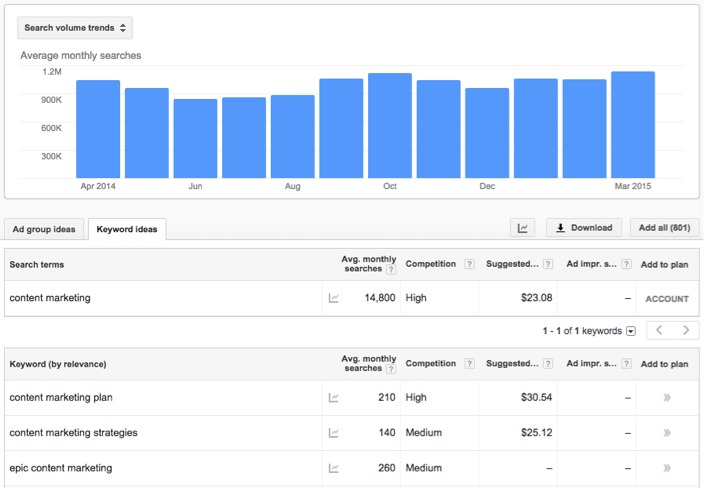Select the content marketing search term
The width and height of the screenshot is (704, 488).
50,298
